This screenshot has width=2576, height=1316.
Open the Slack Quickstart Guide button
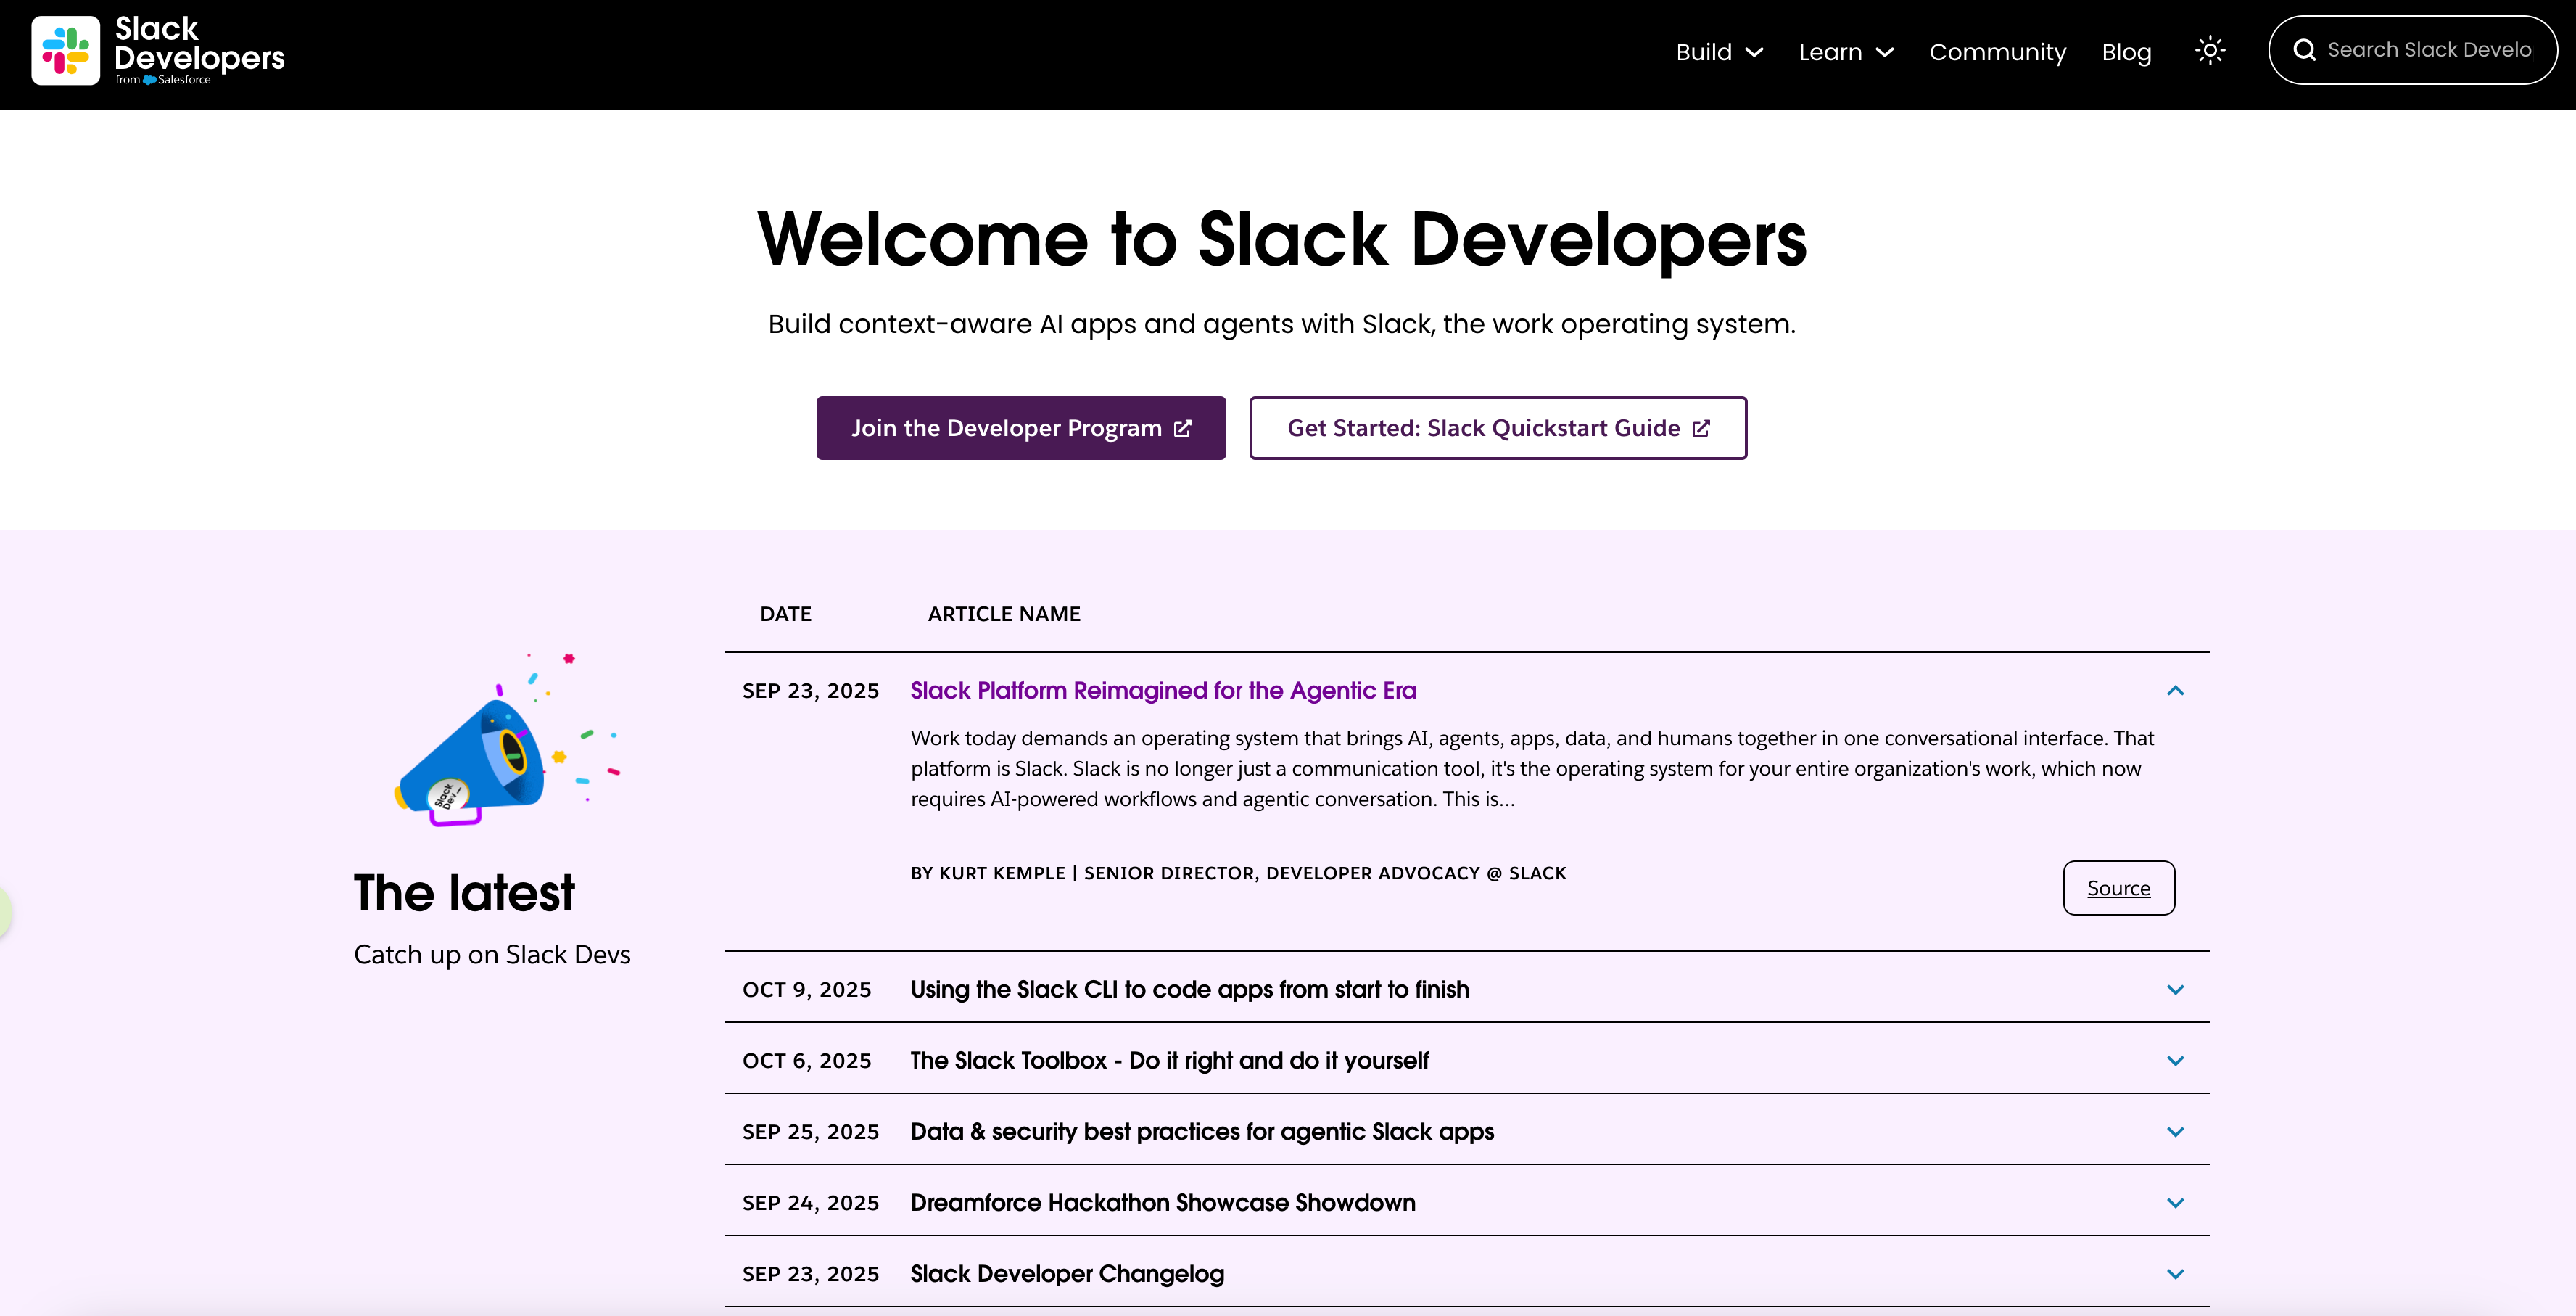click(x=1498, y=428)
